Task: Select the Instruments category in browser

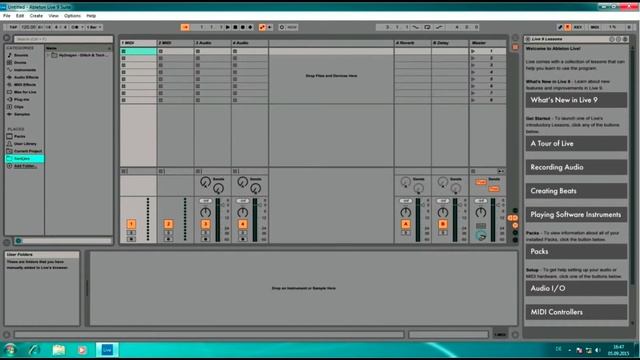Action: point(25,70)
